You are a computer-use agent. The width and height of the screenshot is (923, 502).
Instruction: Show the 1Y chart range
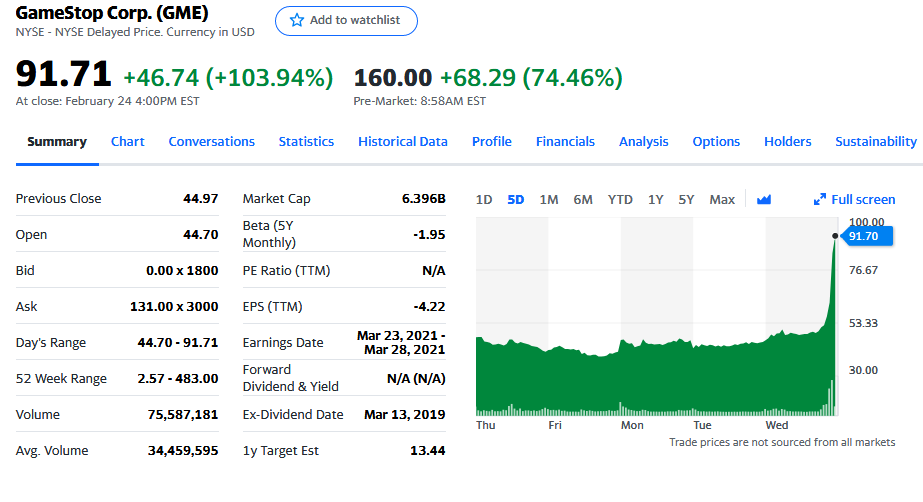[x=656, y=199]
